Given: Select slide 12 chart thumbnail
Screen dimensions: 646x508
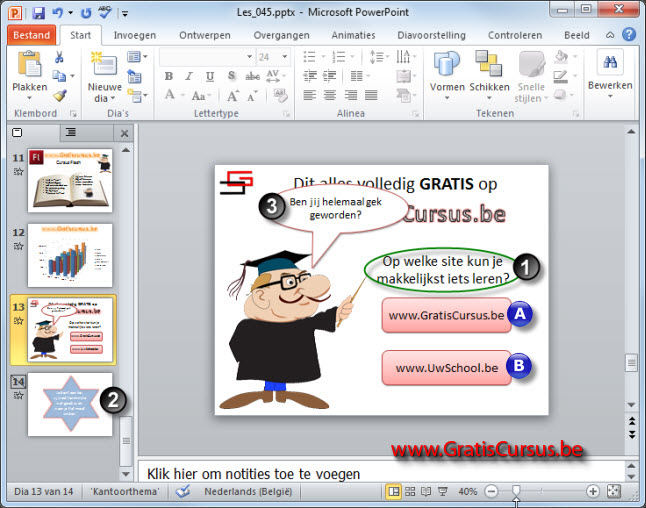Looking at the screenshot, I should [70, 255].
